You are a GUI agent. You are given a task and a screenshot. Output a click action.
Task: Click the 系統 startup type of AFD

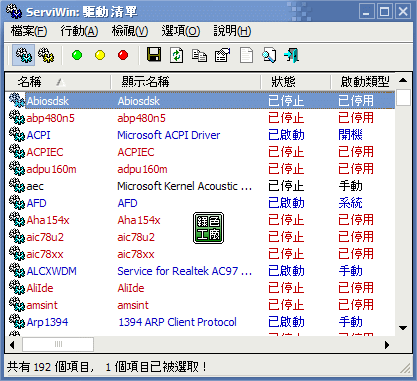(350, 203)
